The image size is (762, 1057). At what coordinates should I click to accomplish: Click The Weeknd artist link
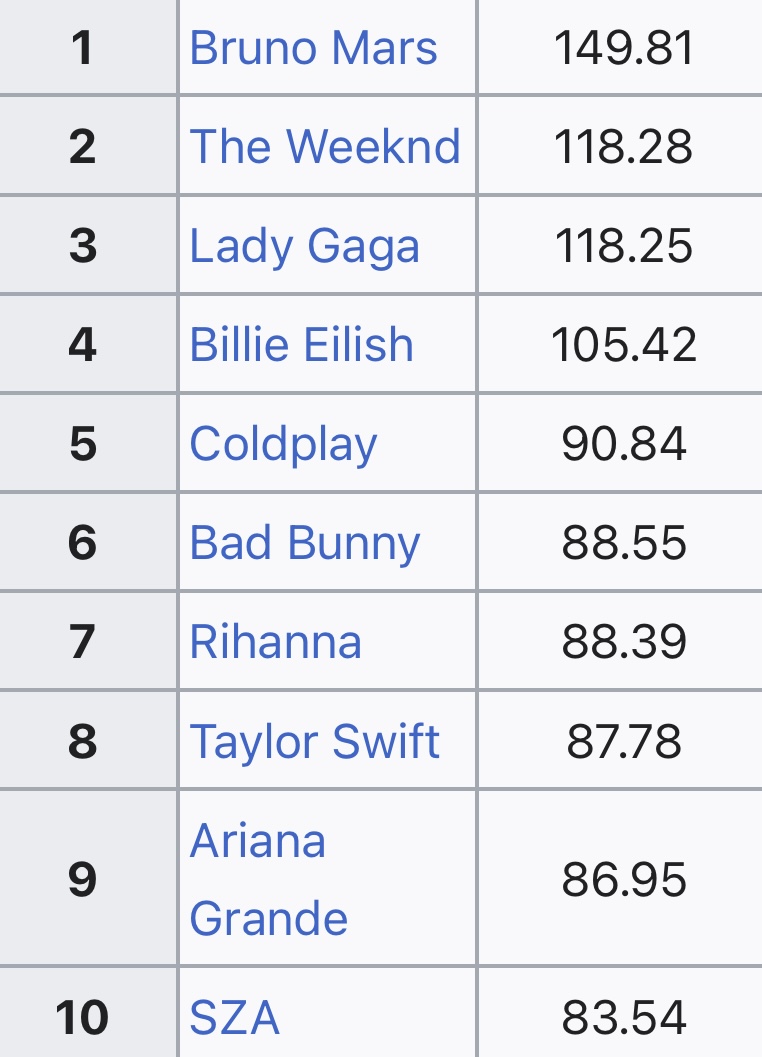[x=325, y=146]
